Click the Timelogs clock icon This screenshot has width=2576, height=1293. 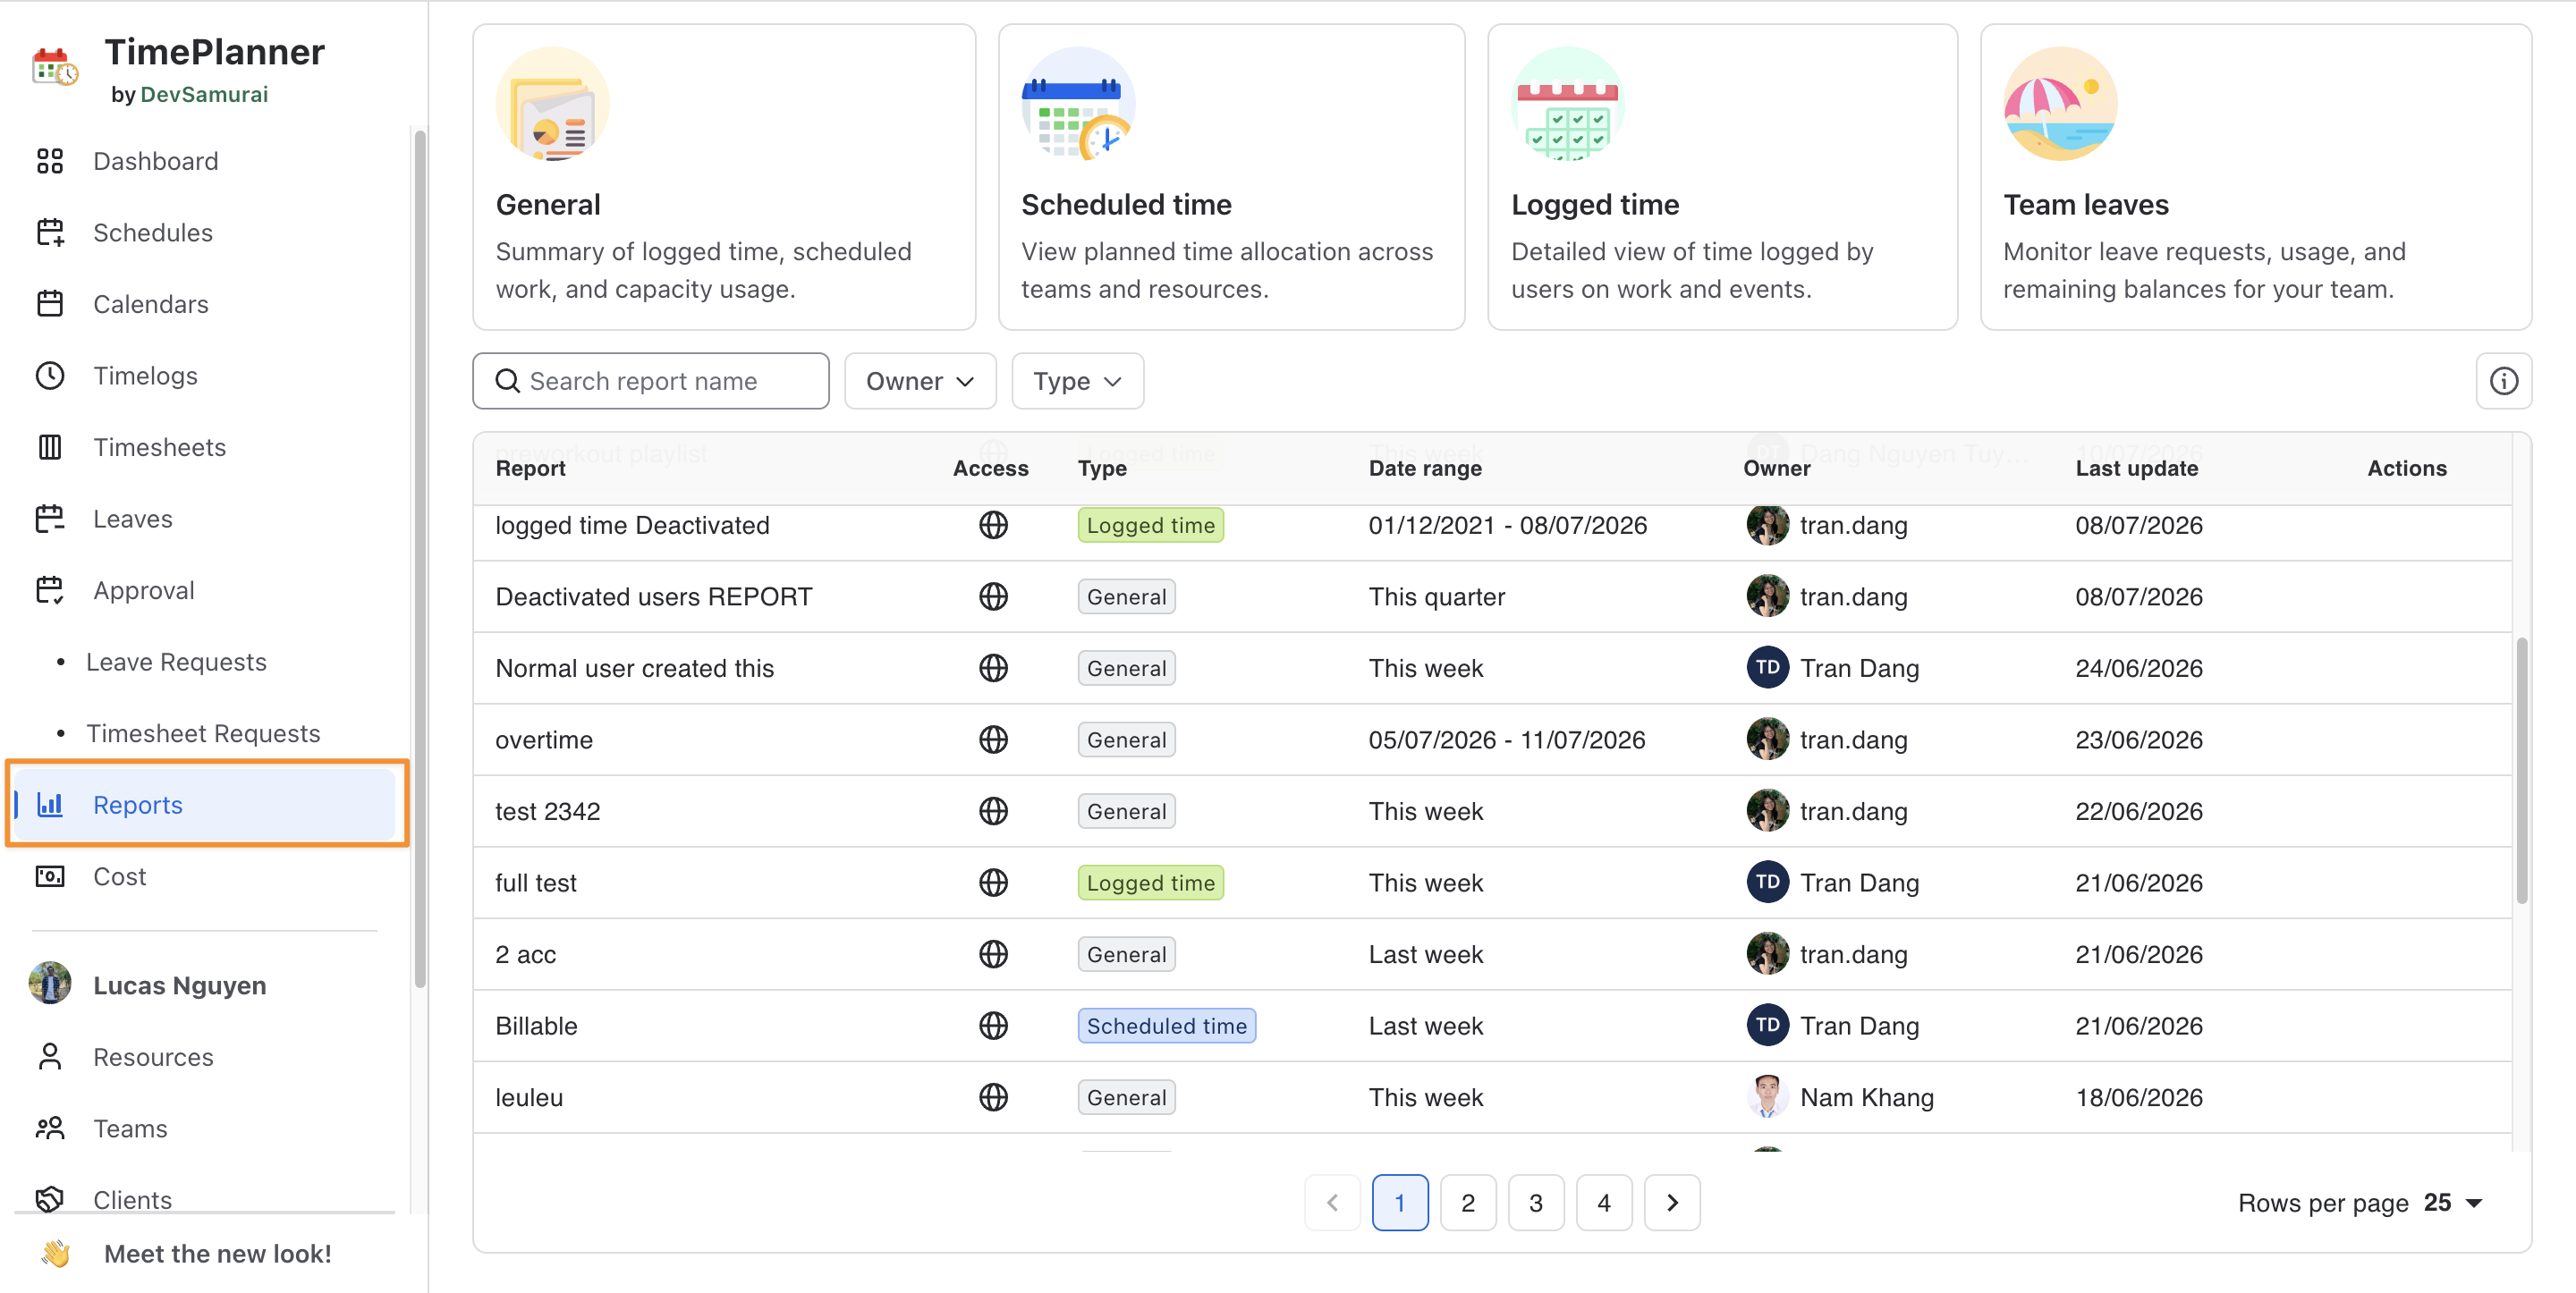50,376
